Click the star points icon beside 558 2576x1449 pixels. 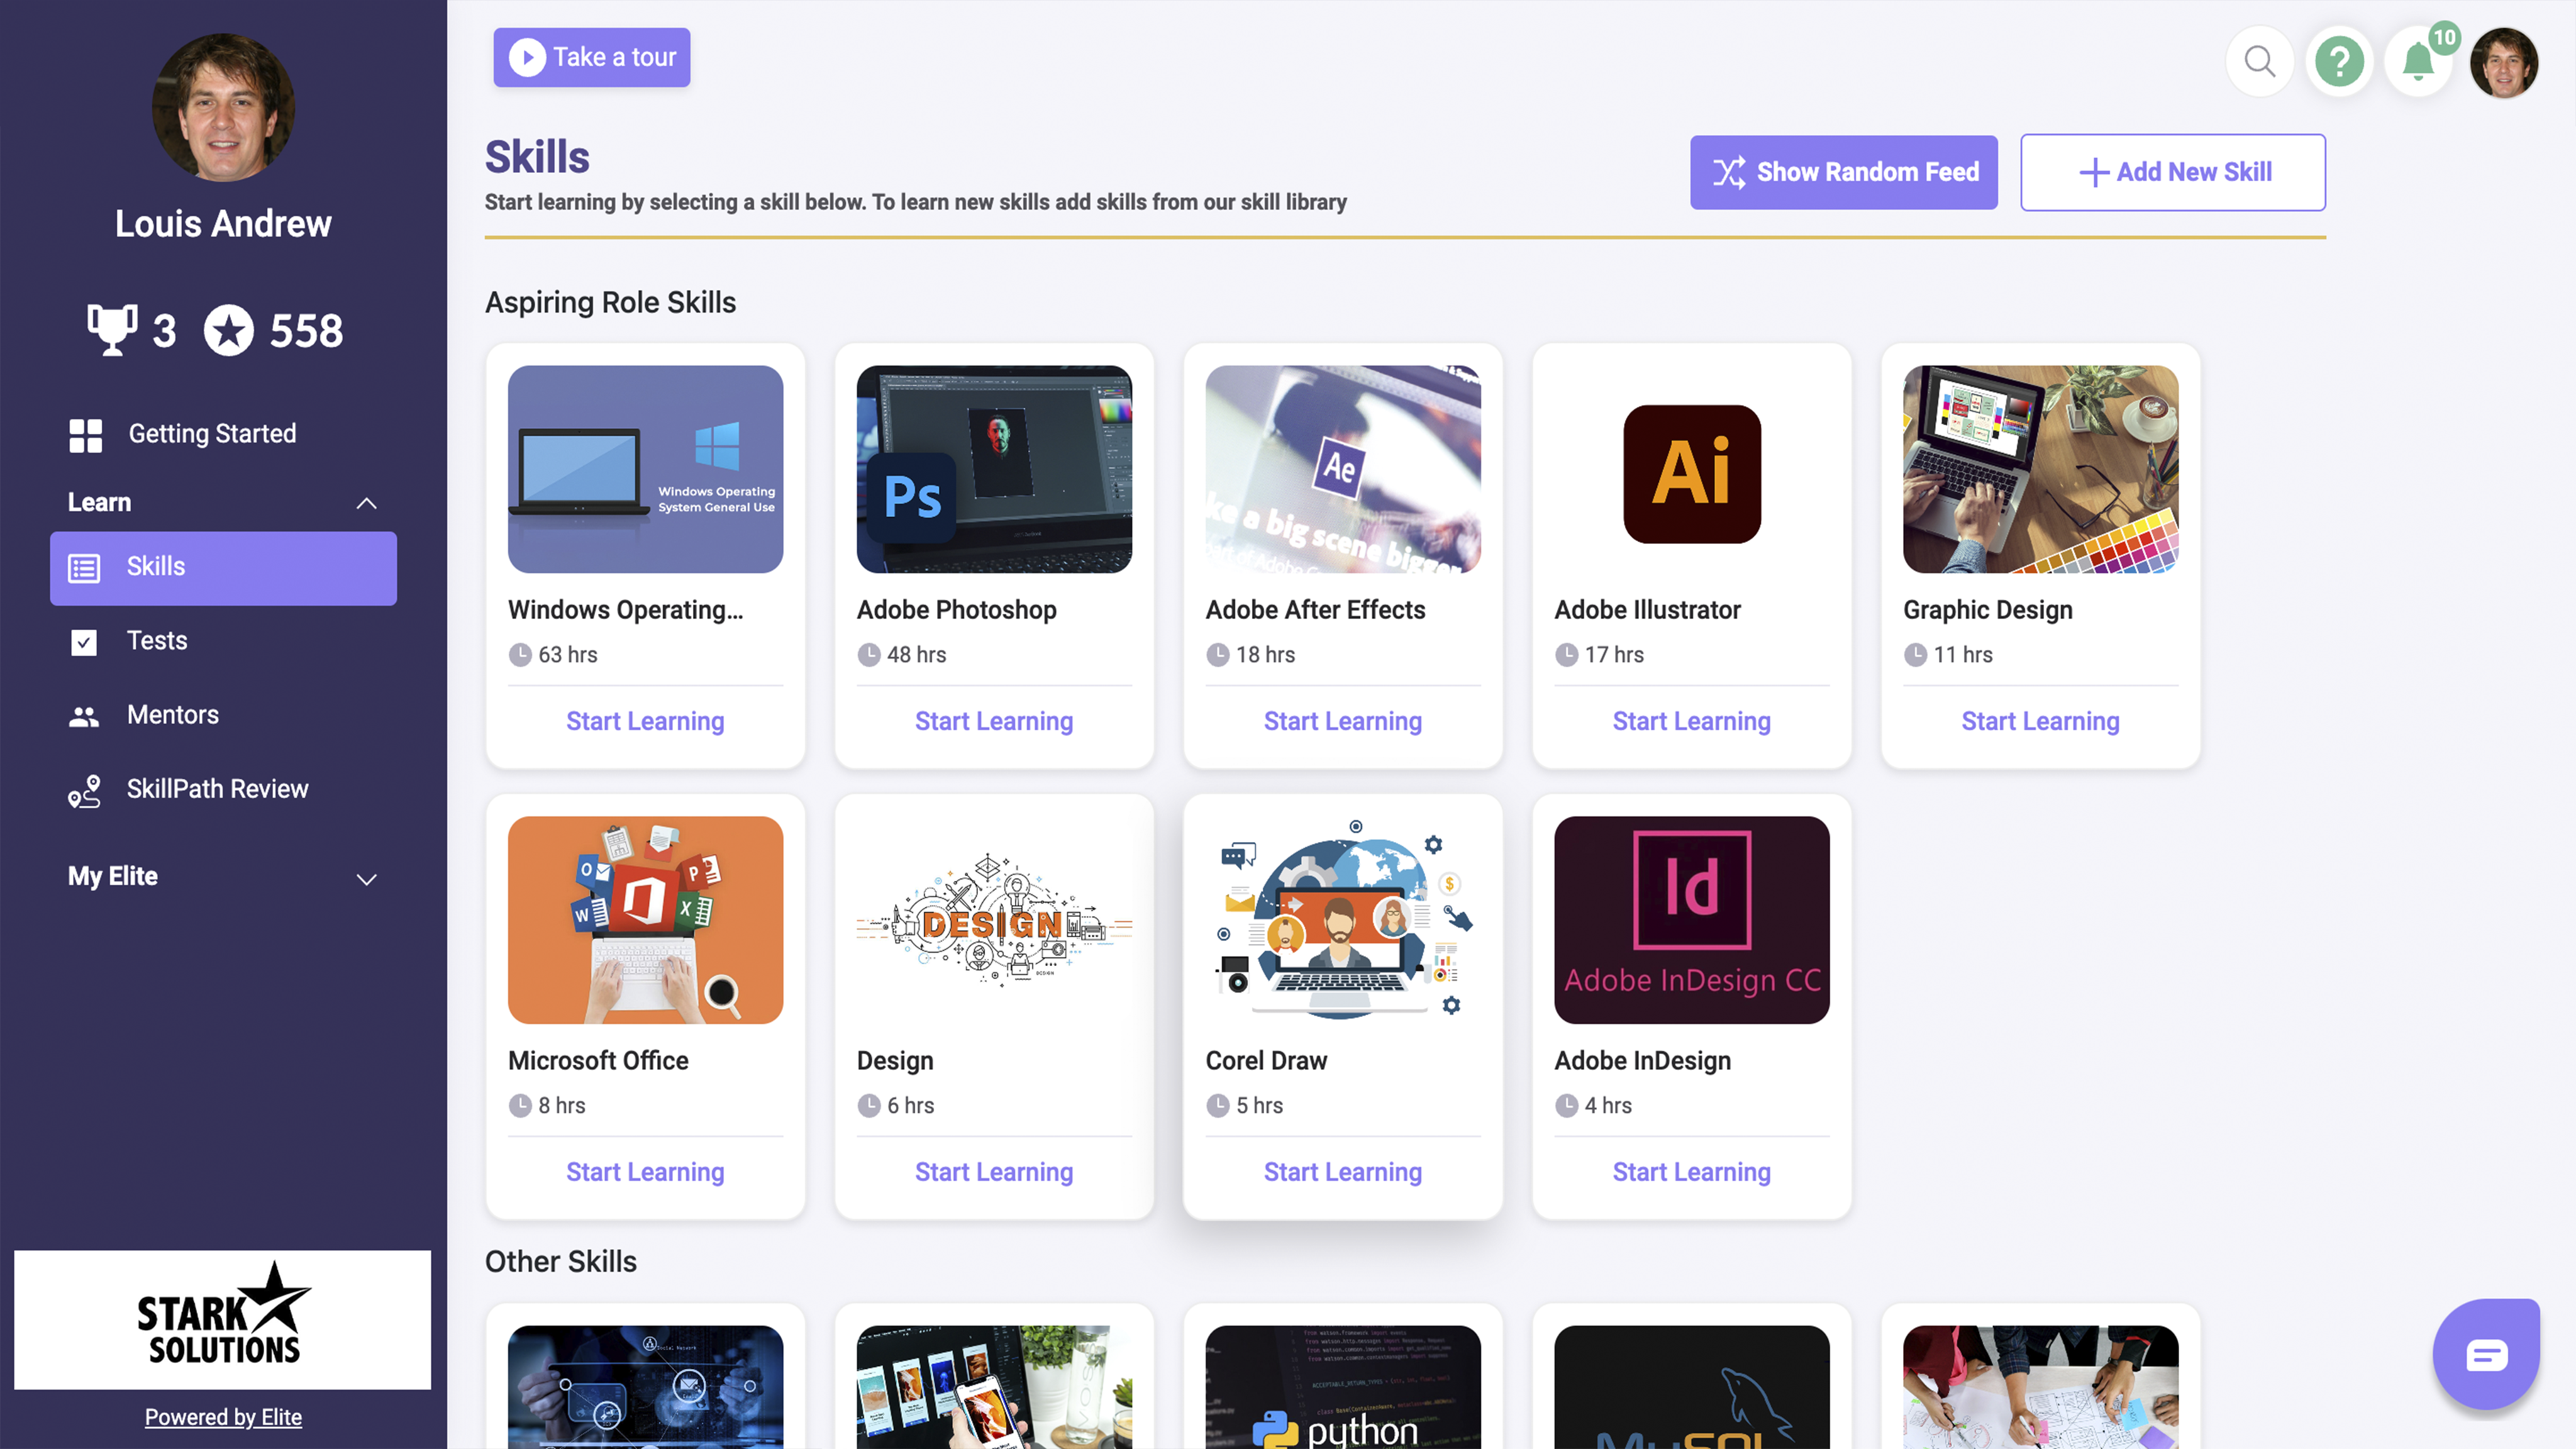(x=229, y=330)
